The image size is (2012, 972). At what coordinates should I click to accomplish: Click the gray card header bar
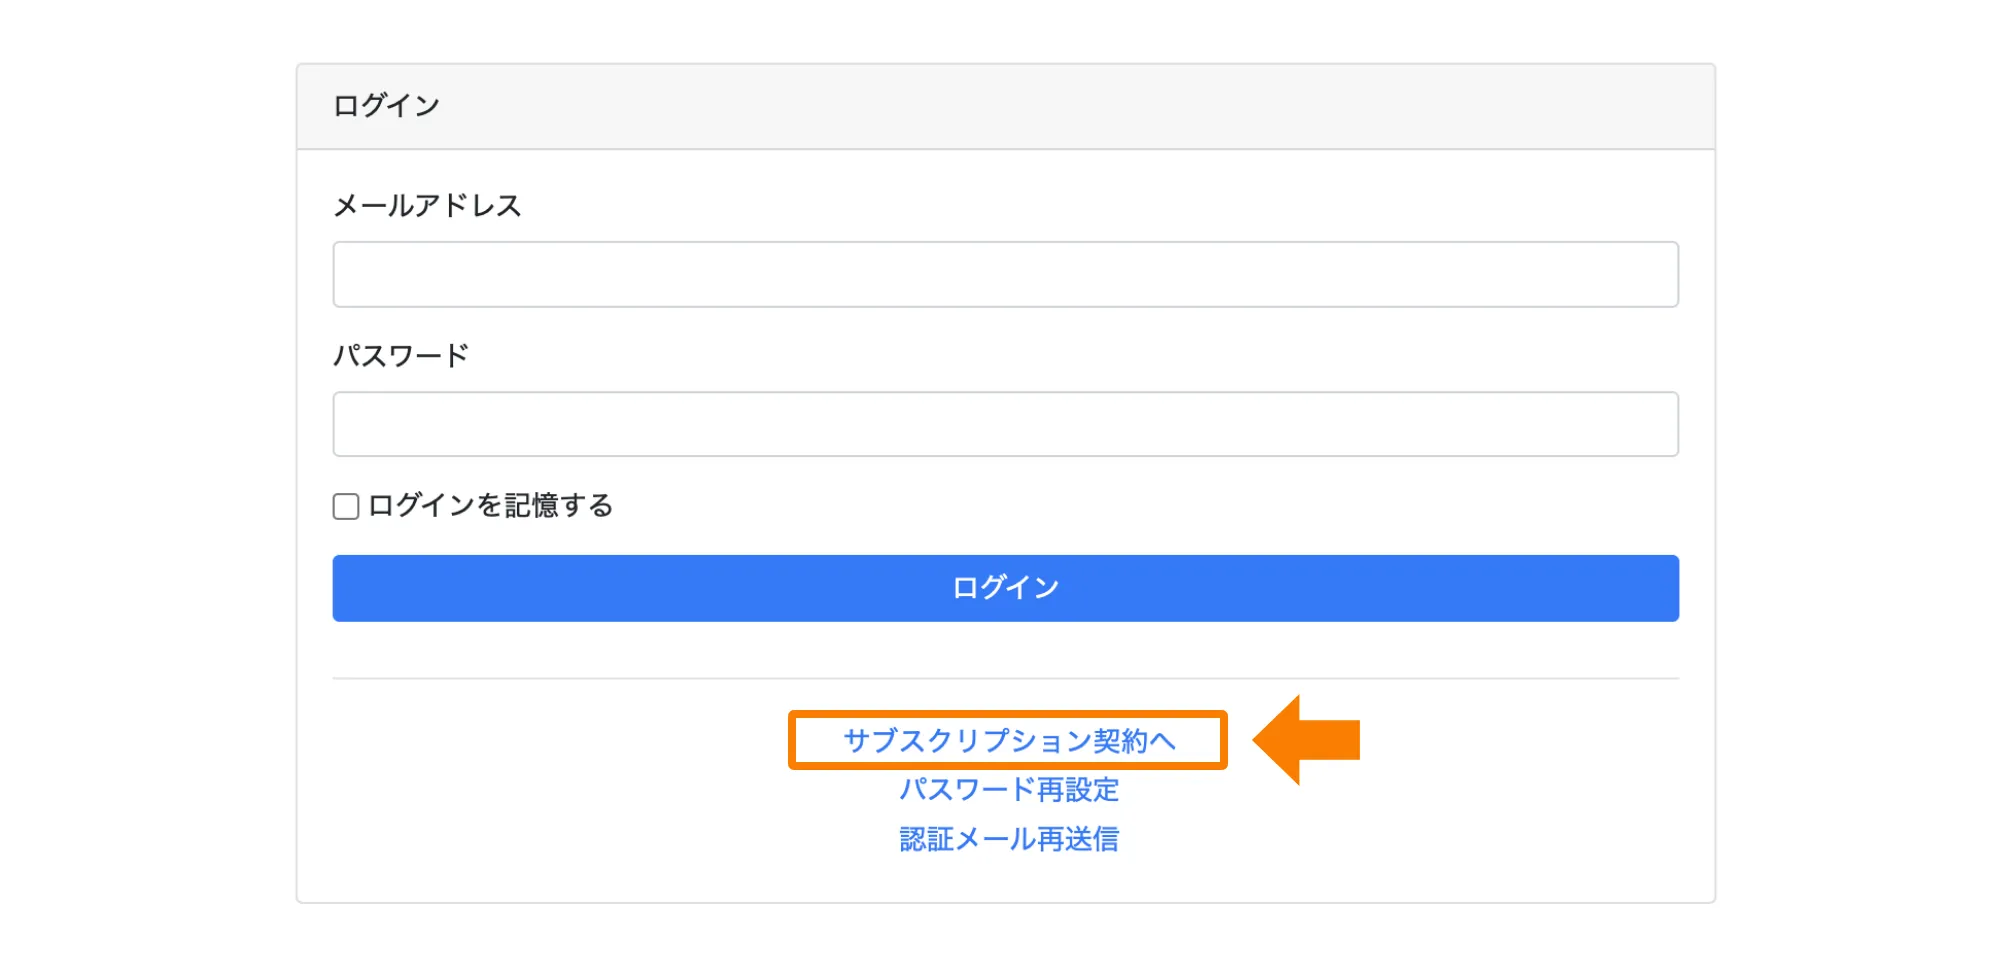click(1005, 107)
